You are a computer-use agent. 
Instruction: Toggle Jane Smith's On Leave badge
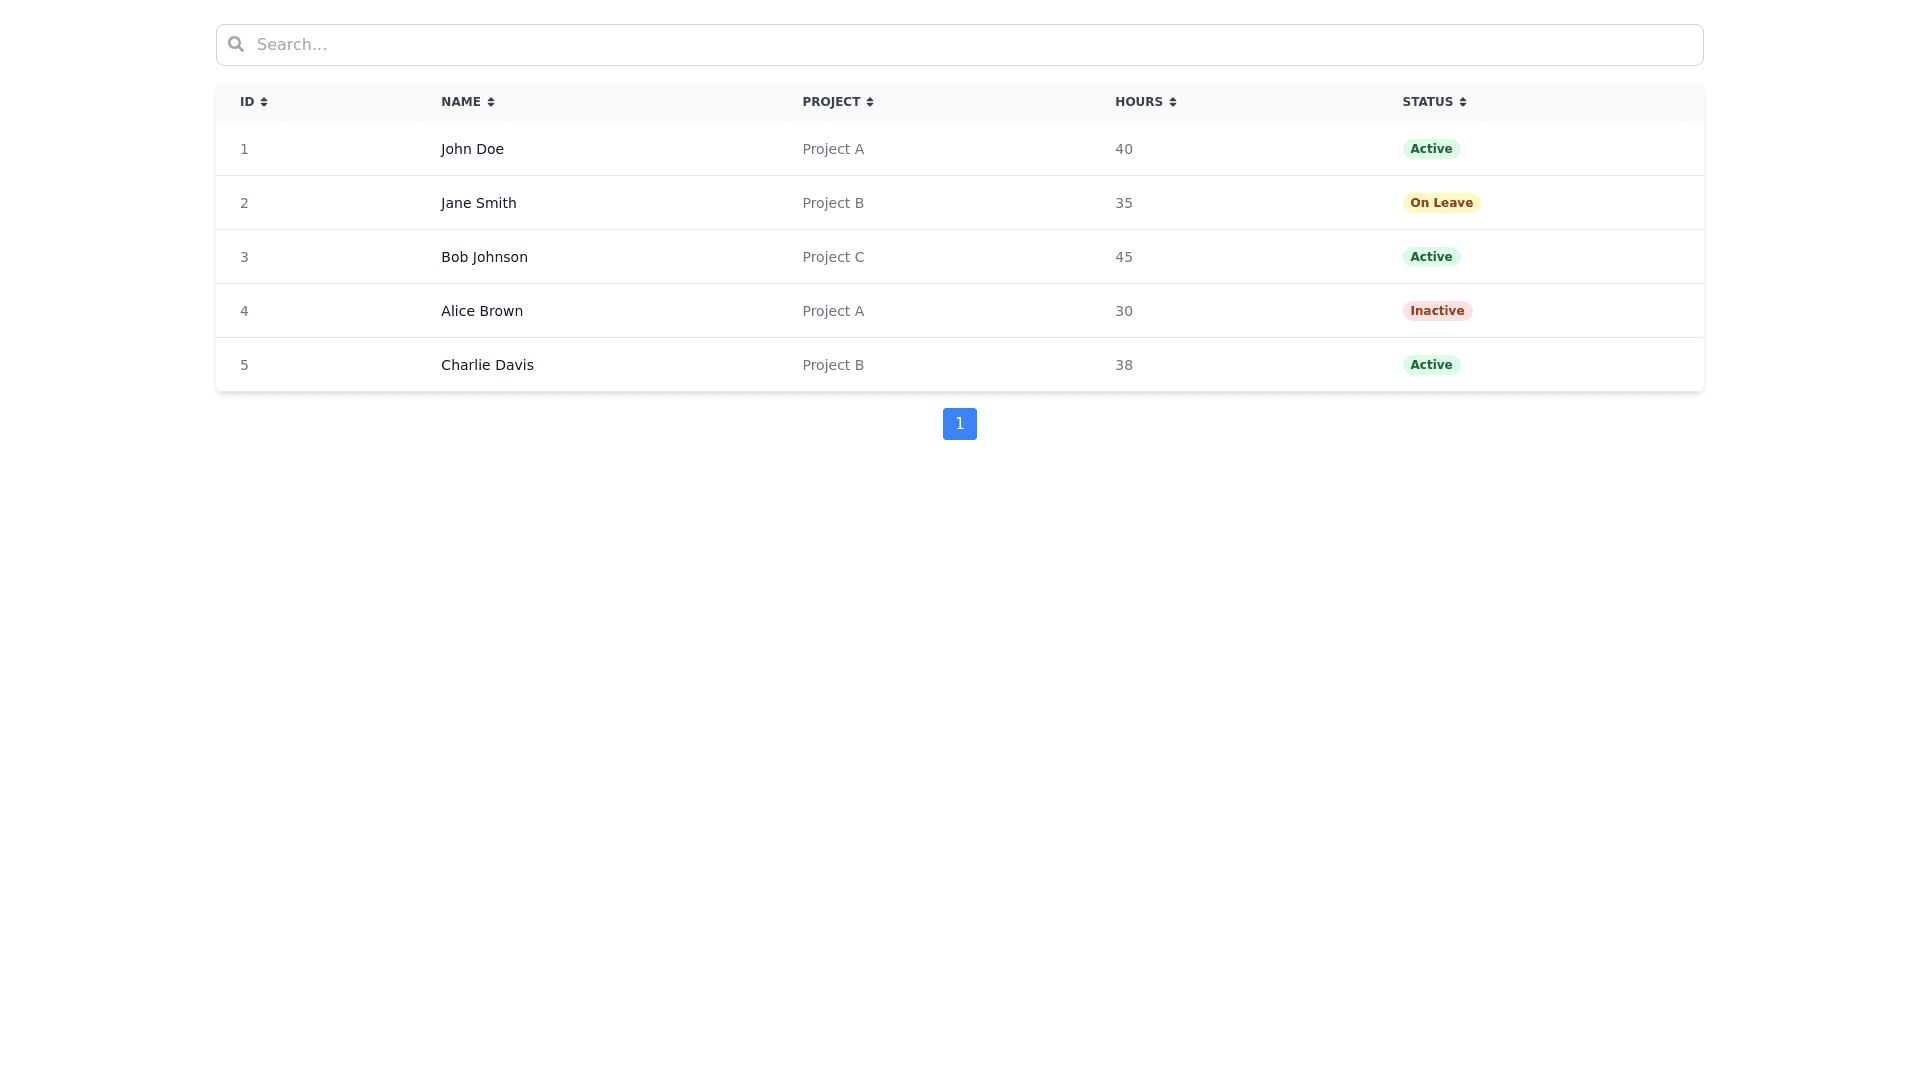[x=1441, y=202]
